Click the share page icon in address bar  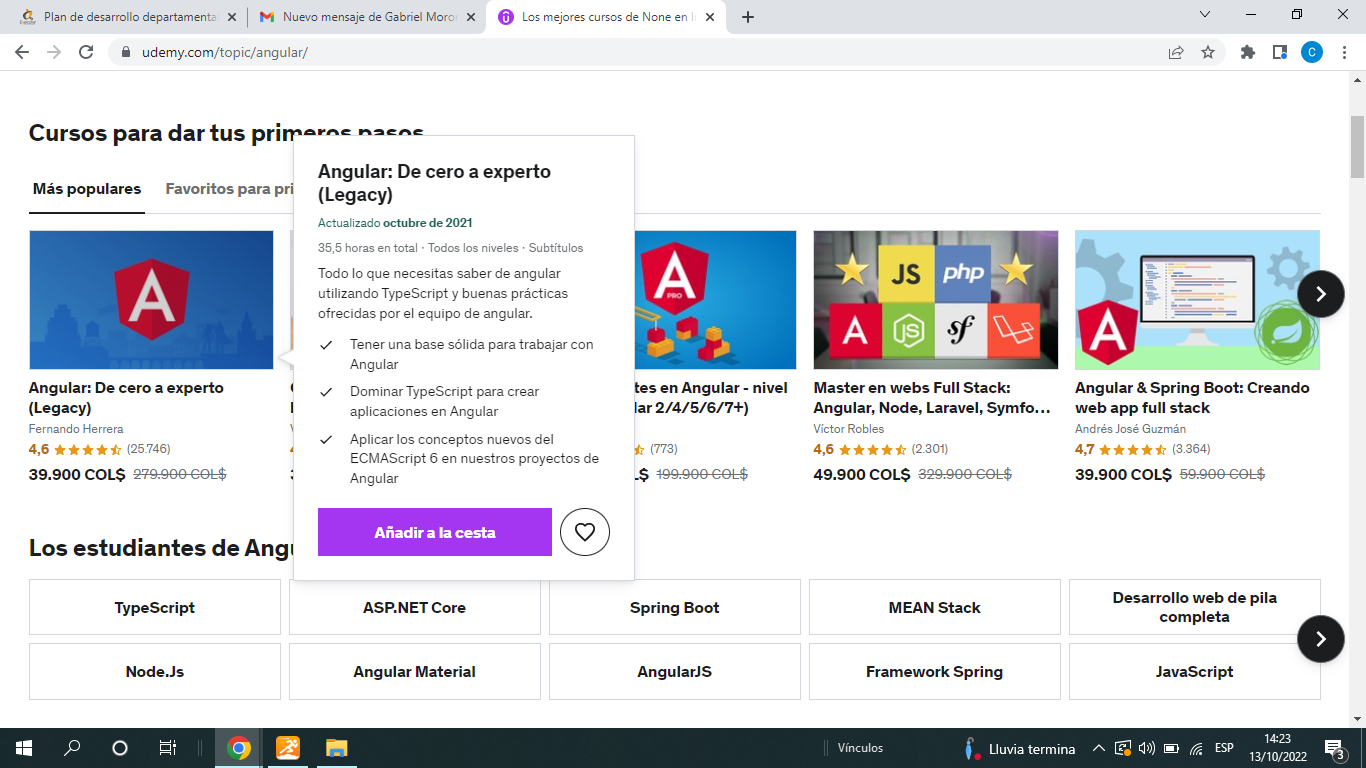point(1176,52)
